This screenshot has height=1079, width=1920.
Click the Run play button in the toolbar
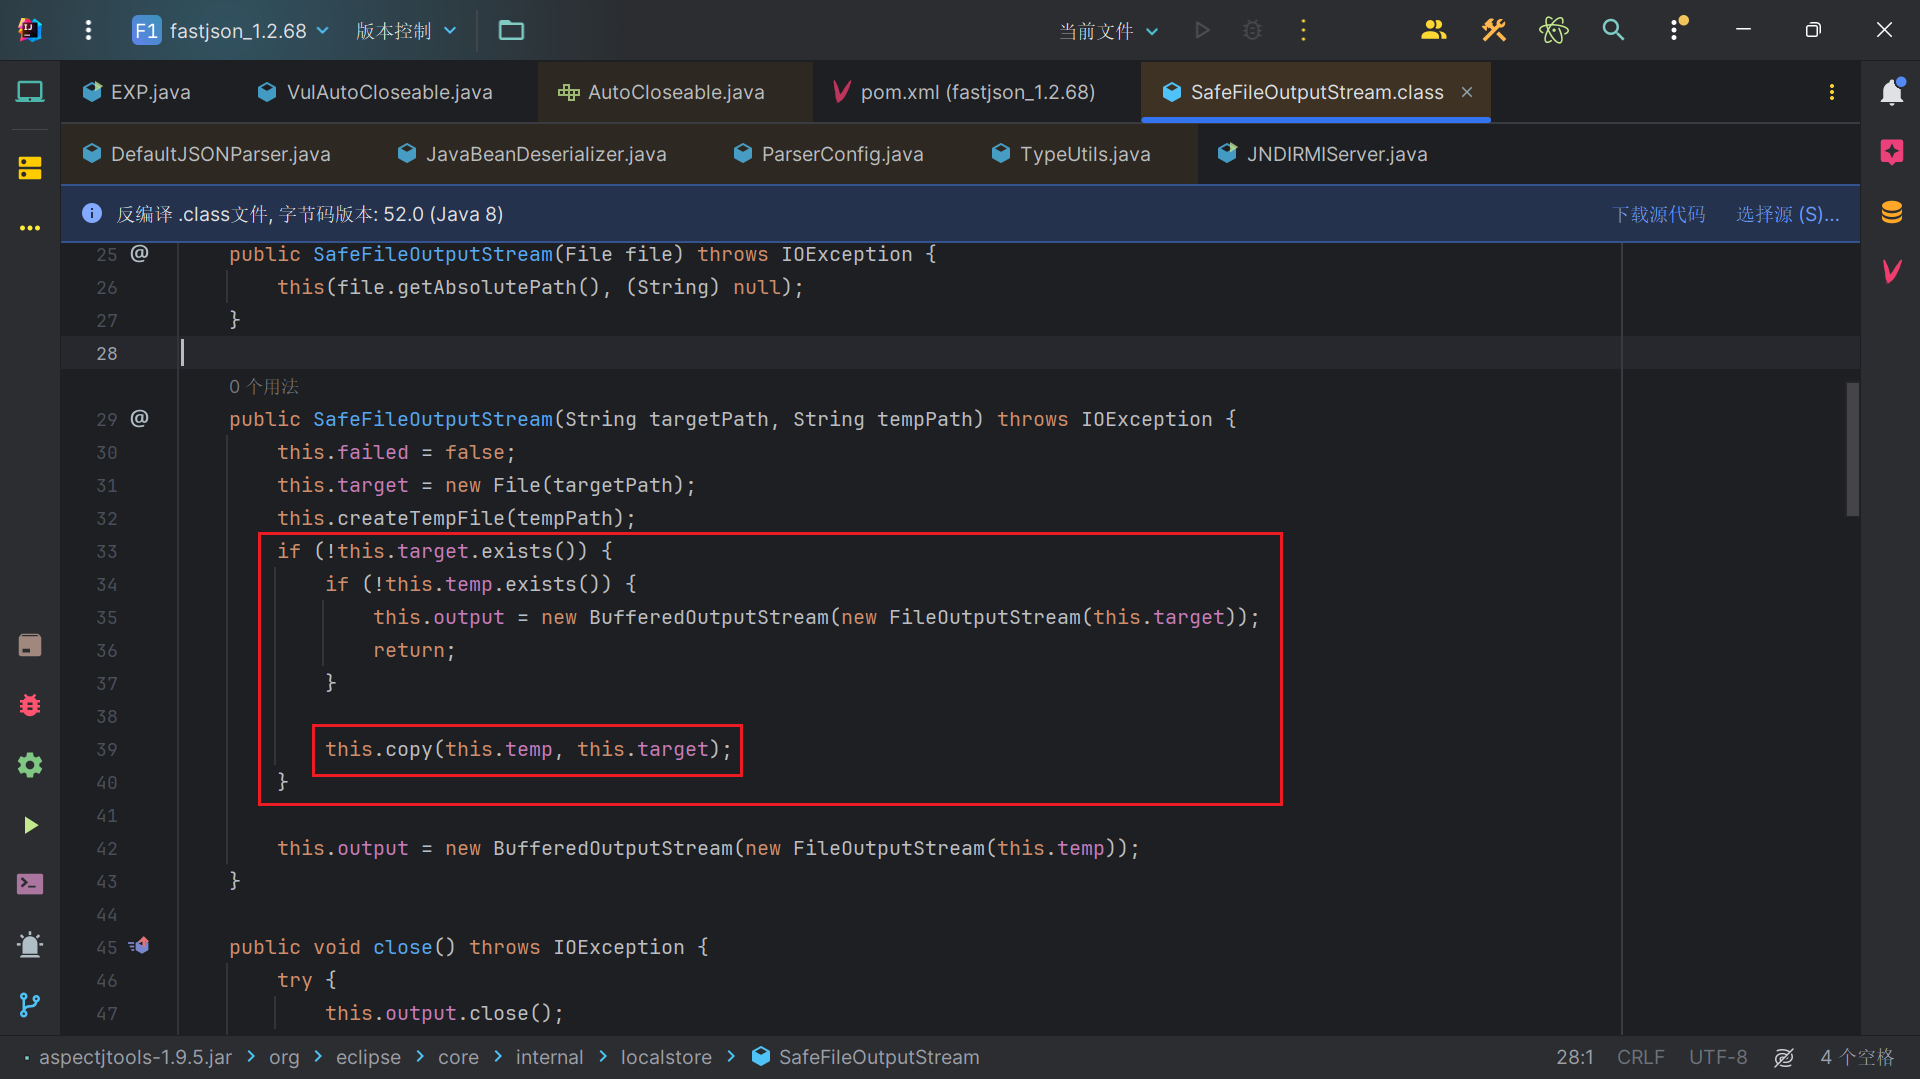coord(1202,30)
